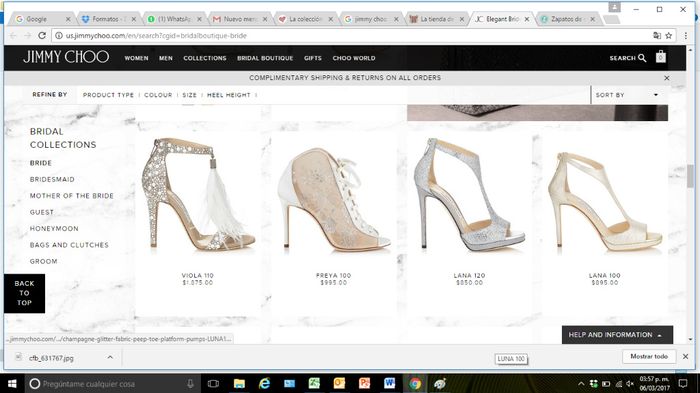
Task: Go back using the browser arrow
Action: (13, 35)
